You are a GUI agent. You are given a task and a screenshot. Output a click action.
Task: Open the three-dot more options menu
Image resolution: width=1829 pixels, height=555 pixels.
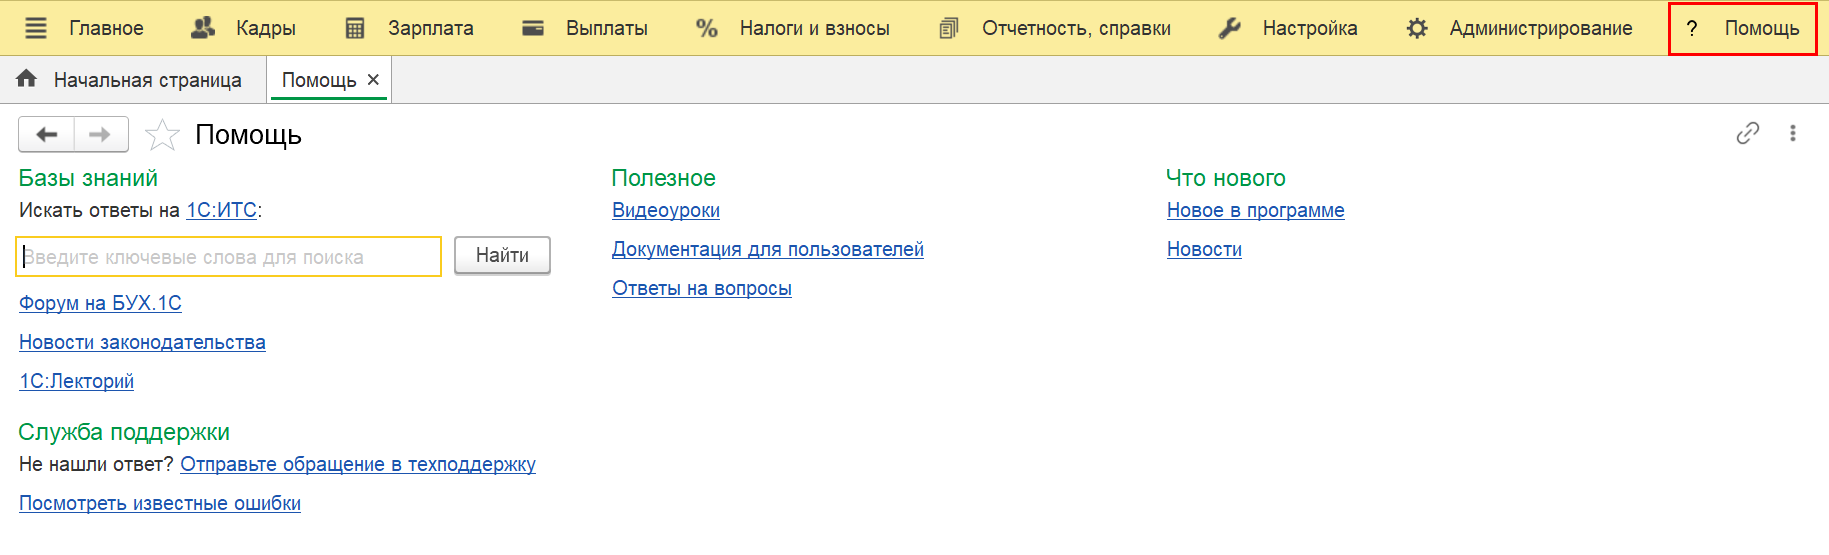tap(1792, 133)
